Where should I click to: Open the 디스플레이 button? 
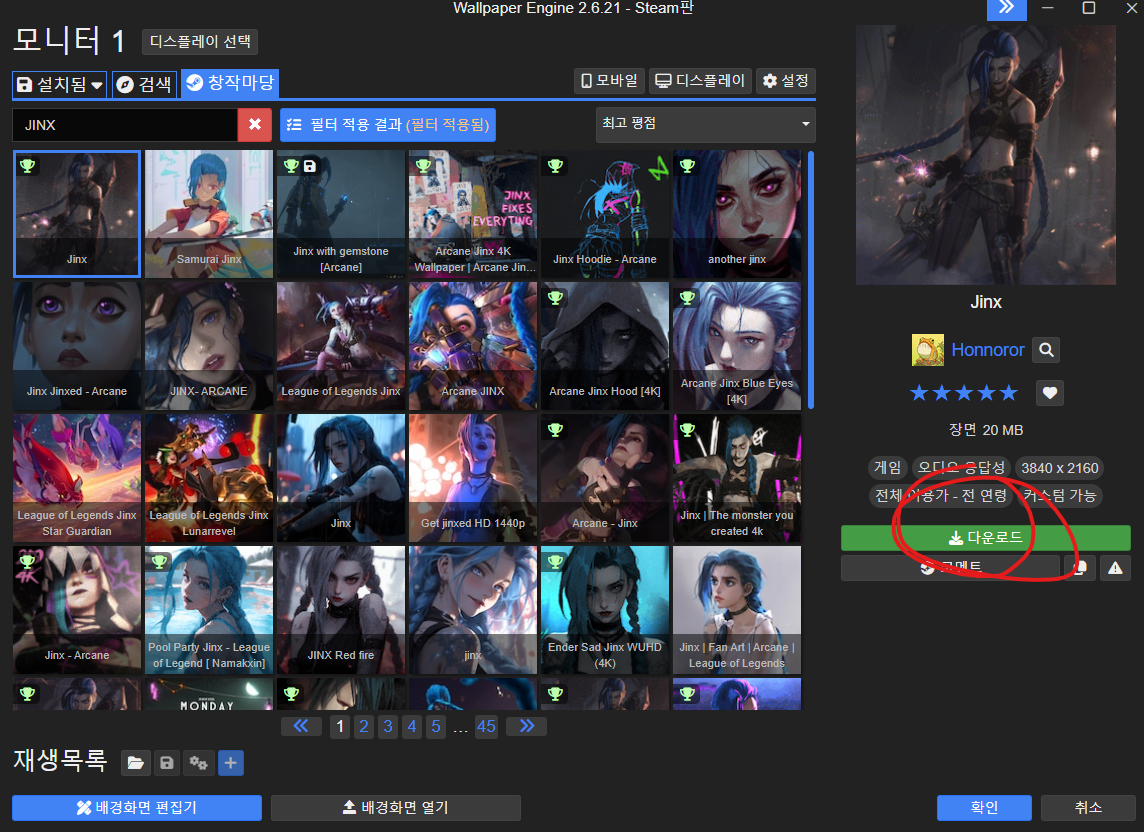pyautogui.click(x=700, y=80)
